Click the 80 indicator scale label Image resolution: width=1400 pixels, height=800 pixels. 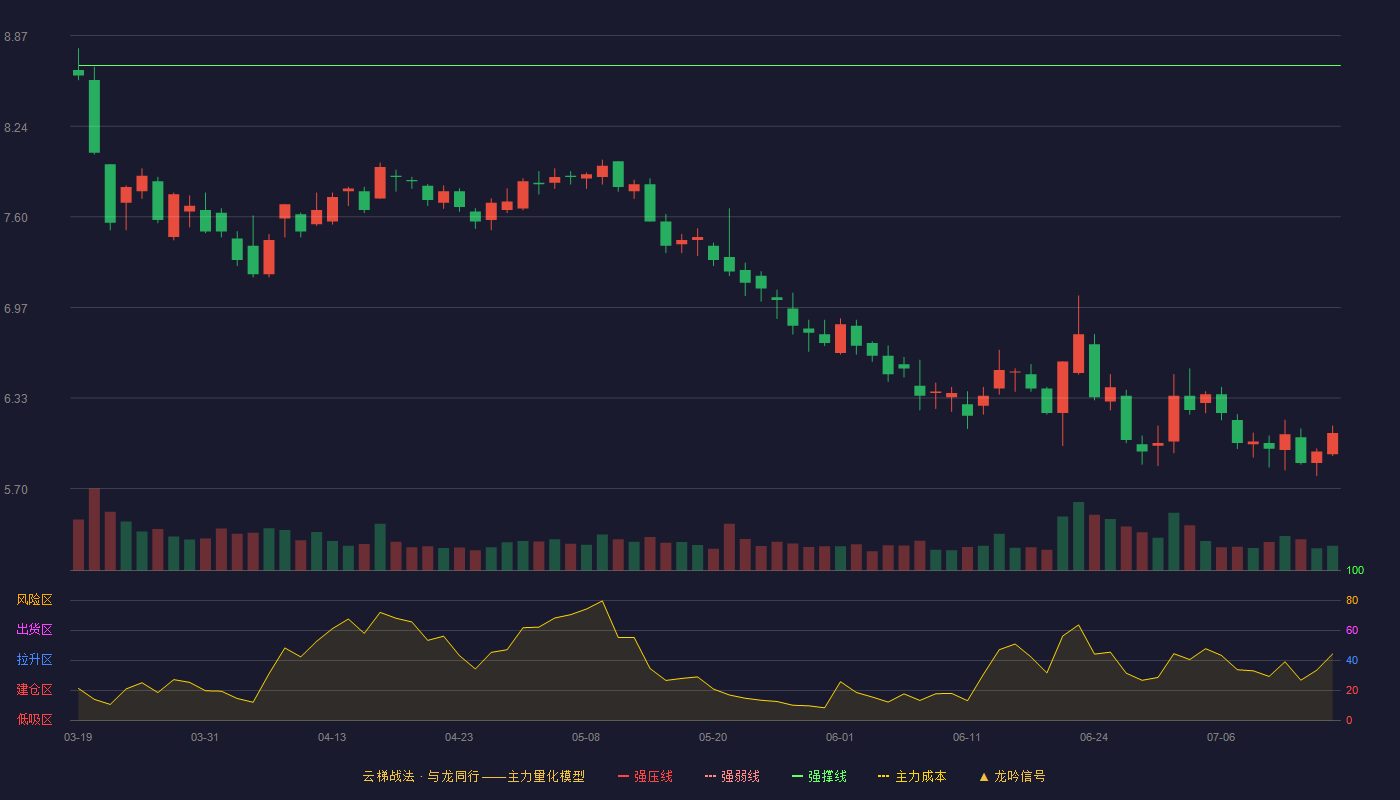coord(1352,600)
